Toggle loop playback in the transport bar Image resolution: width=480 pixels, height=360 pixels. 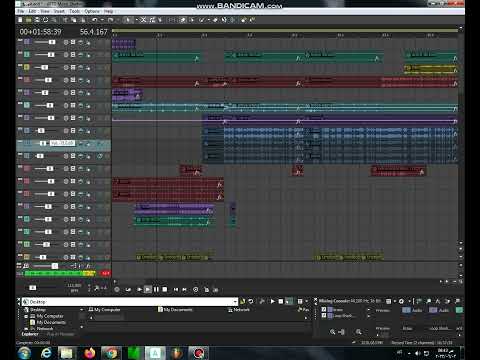pos(128,290)
